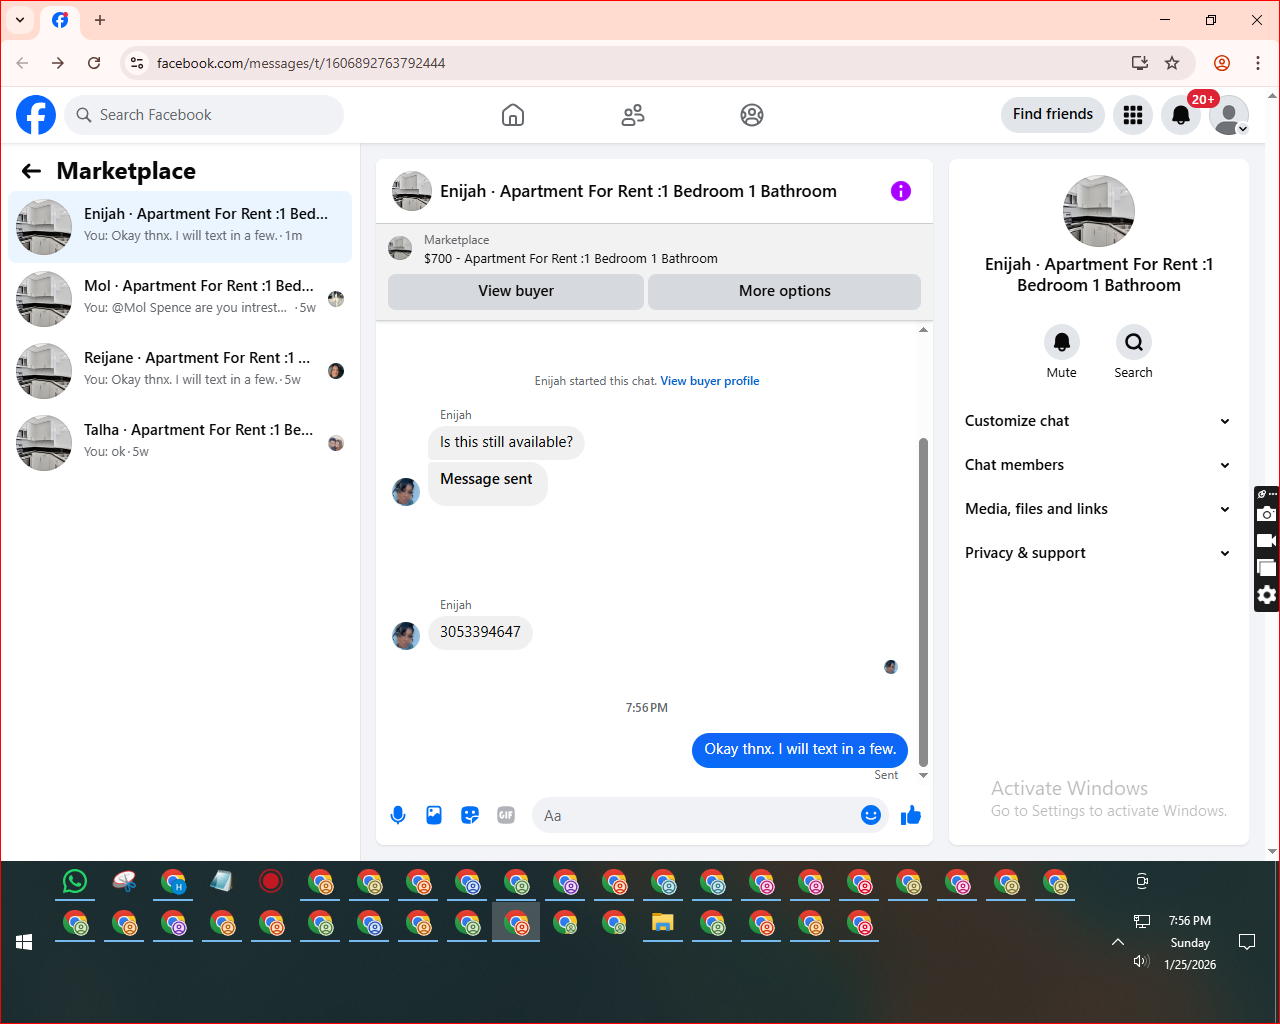Click the "3053394647" message bubble
Viewport: 1280px width, 1024px height.
pos(480,632)
